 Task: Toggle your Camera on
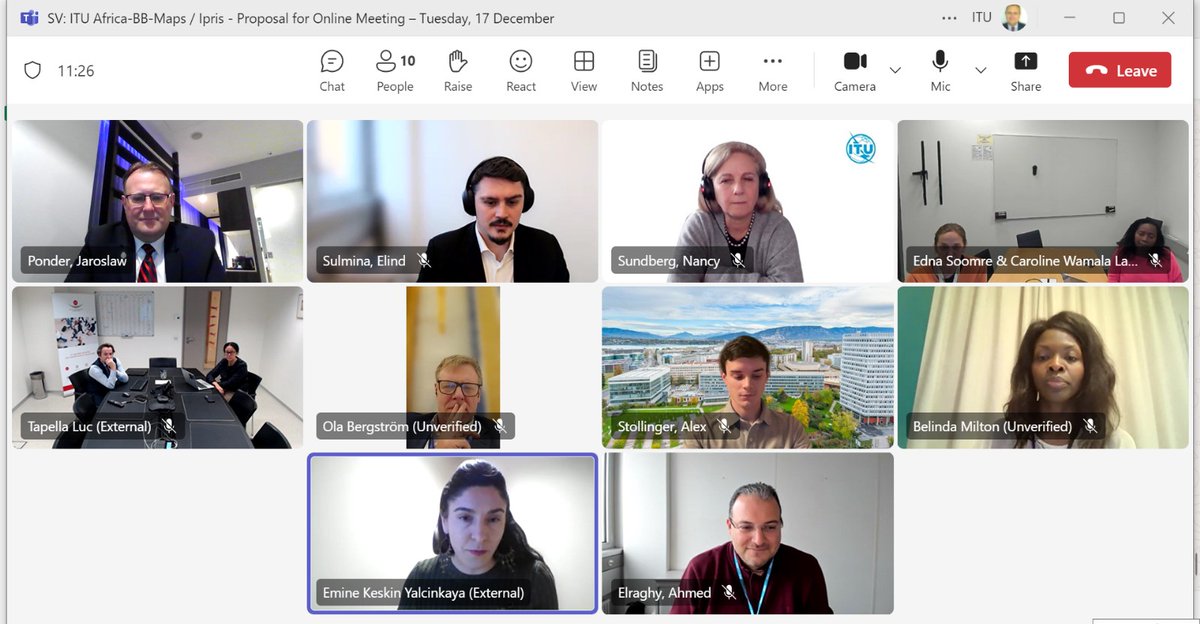[854, 70]
